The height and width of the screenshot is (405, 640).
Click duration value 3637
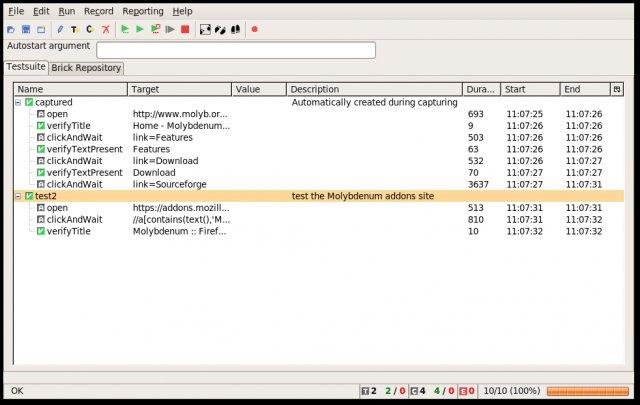[x=478, y=185]
